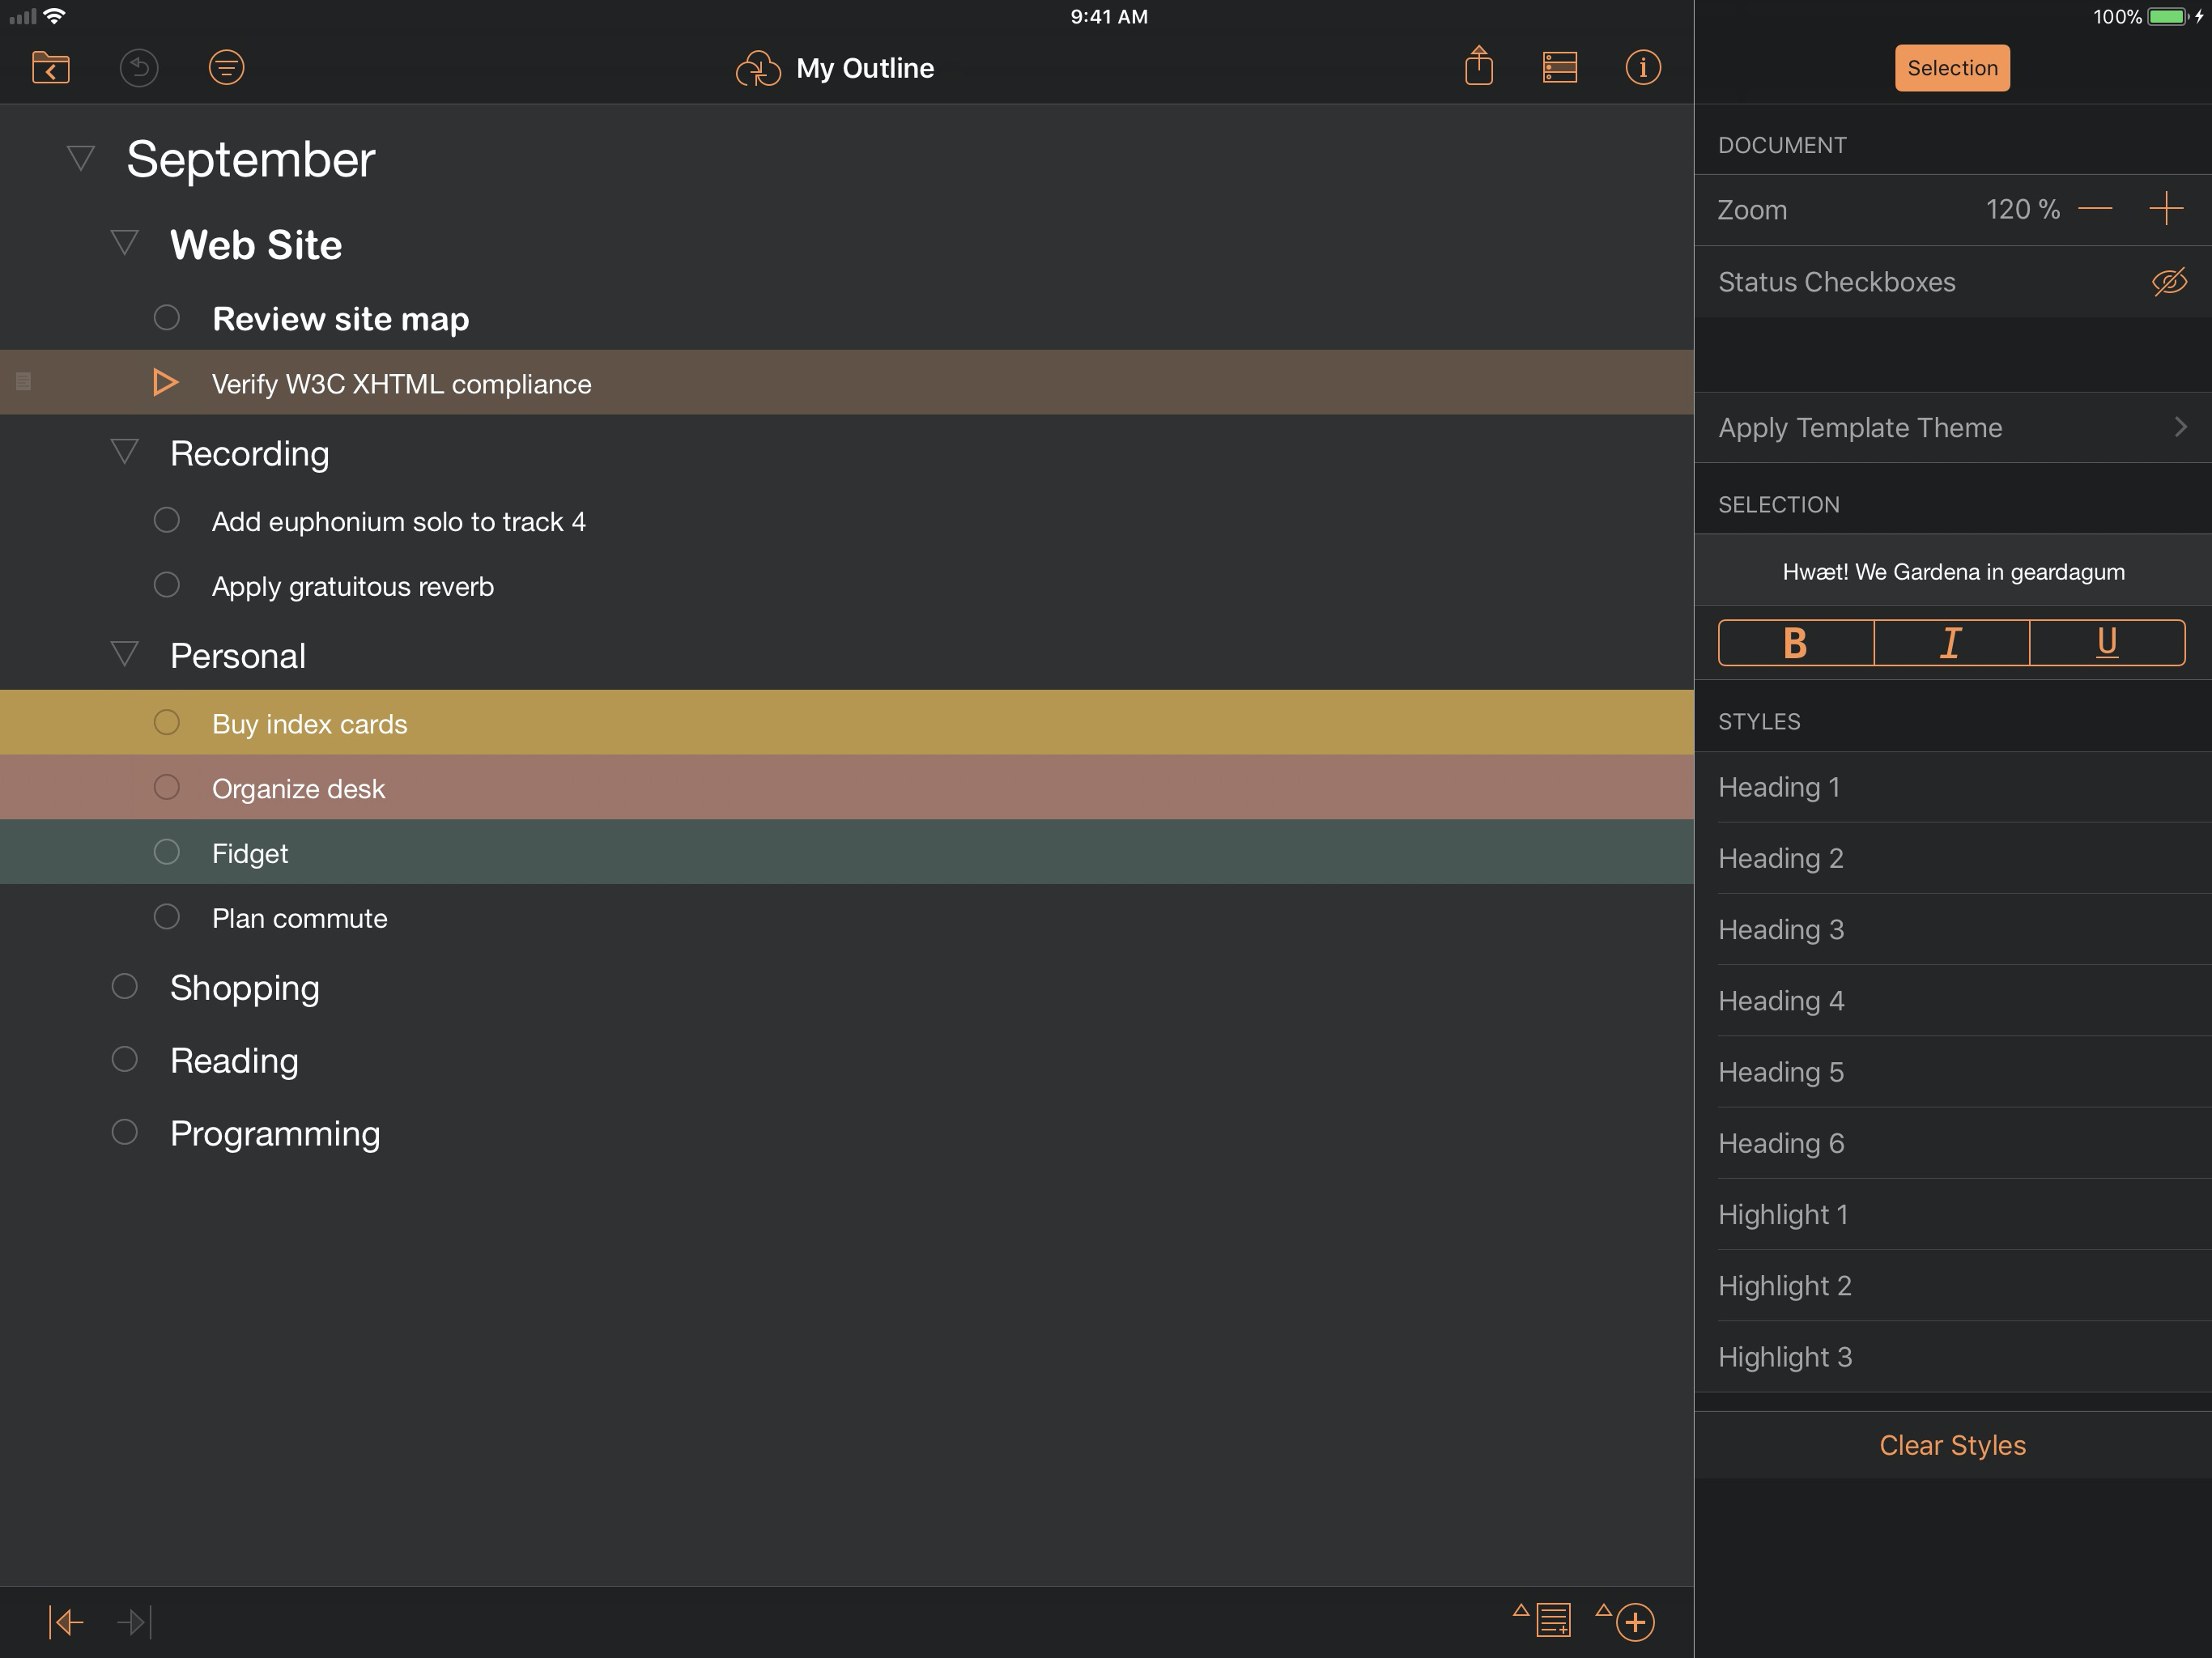
Task: Select the Selection tab in inspector
Action: point(1951,68)
